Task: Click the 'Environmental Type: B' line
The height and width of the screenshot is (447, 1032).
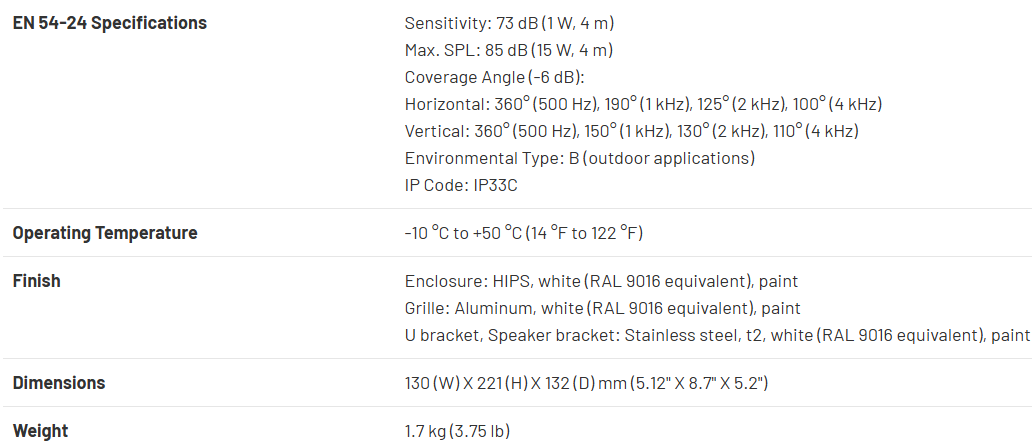Action: point(579,158)
